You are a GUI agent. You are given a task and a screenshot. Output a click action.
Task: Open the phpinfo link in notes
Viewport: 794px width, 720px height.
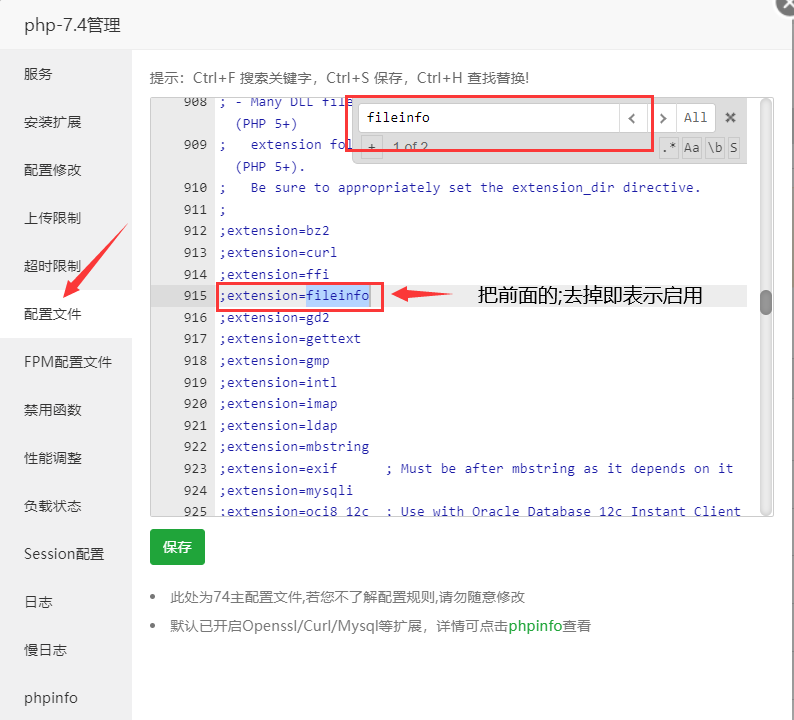(x=535, y=626)
